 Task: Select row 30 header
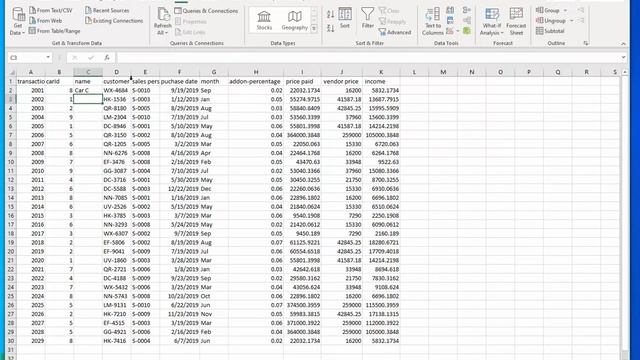pyautogui.click(x=11, y=341)
